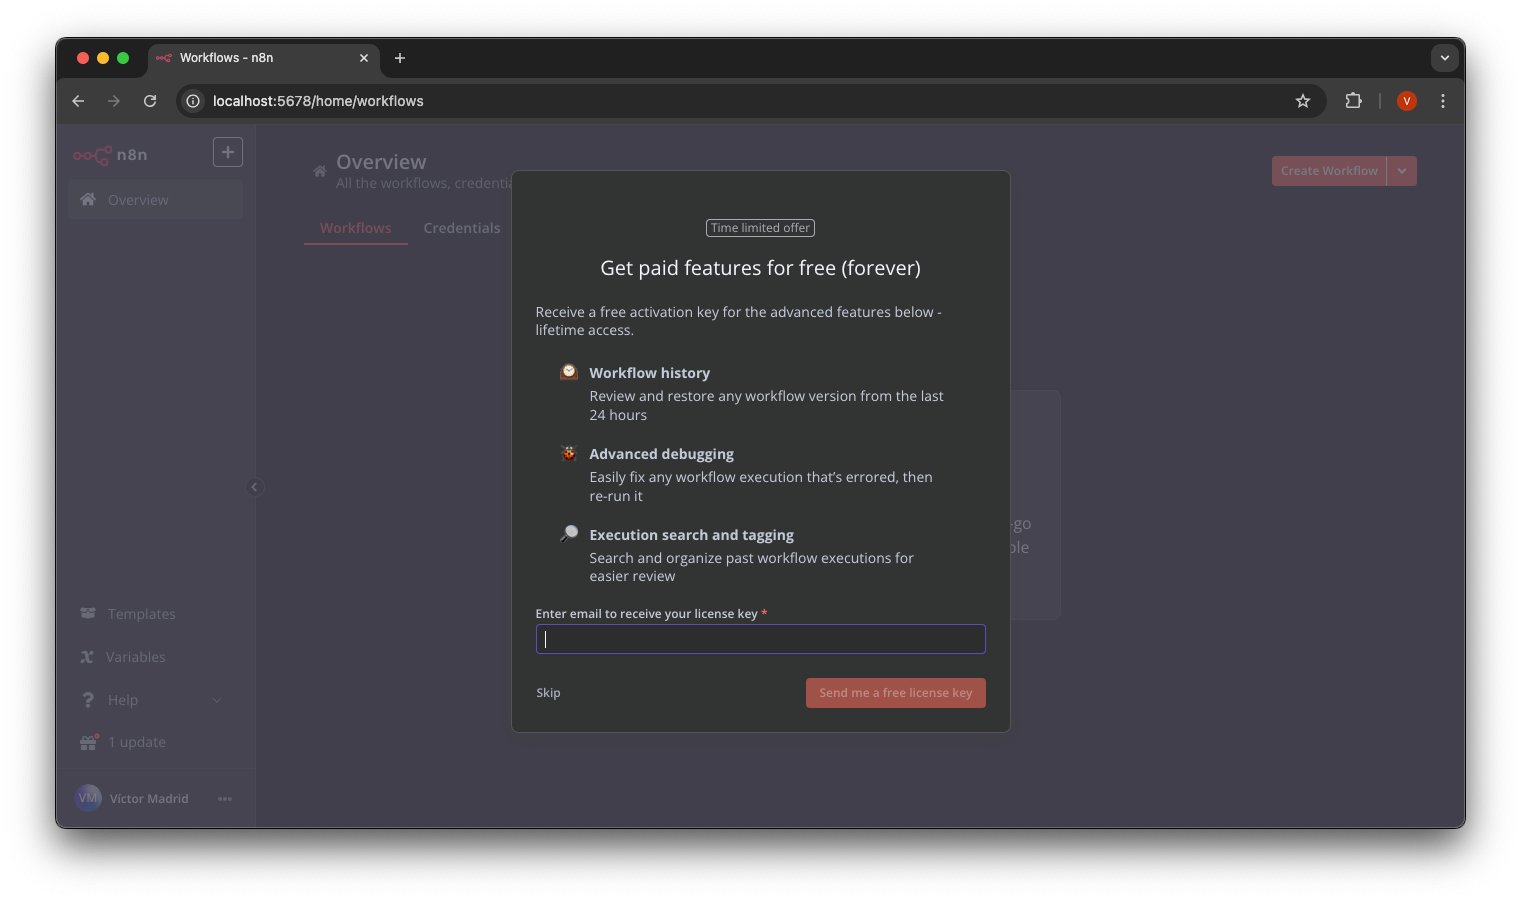Click the 1 update gift icon
Image resolution: width=1521 pixels, height=902 pixels.
89,742
